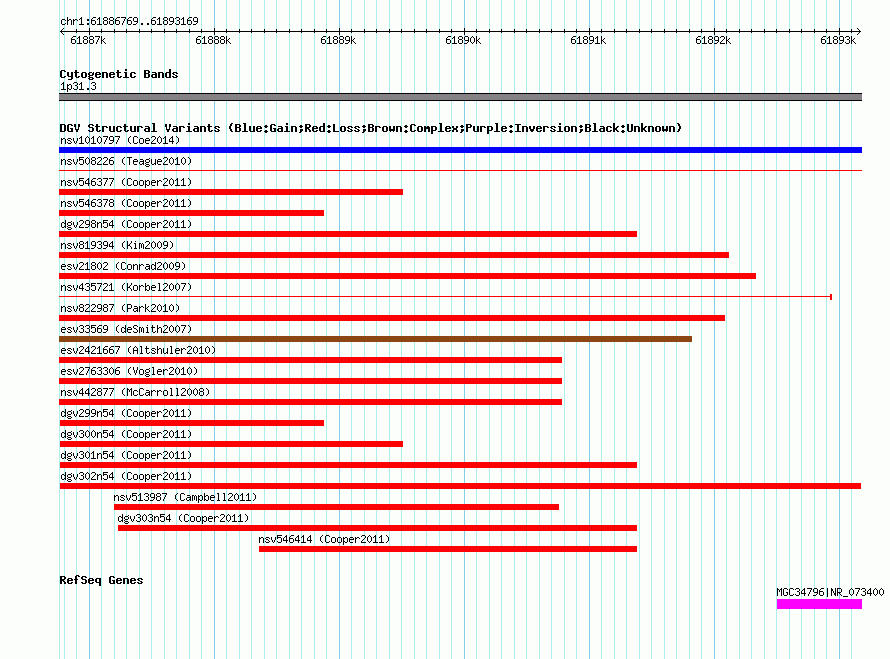Open nsv513987 (Campbell2011) variant label
The image size is (890, 659).
(x=185, y=497)
